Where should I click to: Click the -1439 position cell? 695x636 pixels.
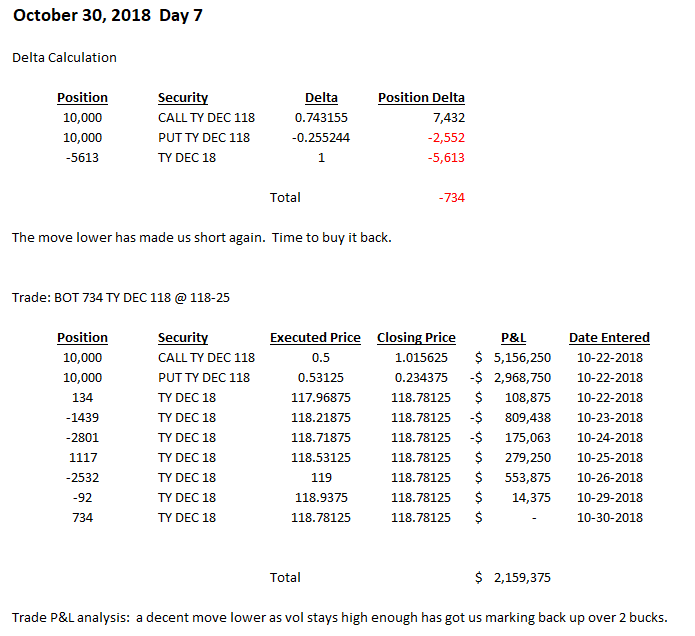[82, 418]
